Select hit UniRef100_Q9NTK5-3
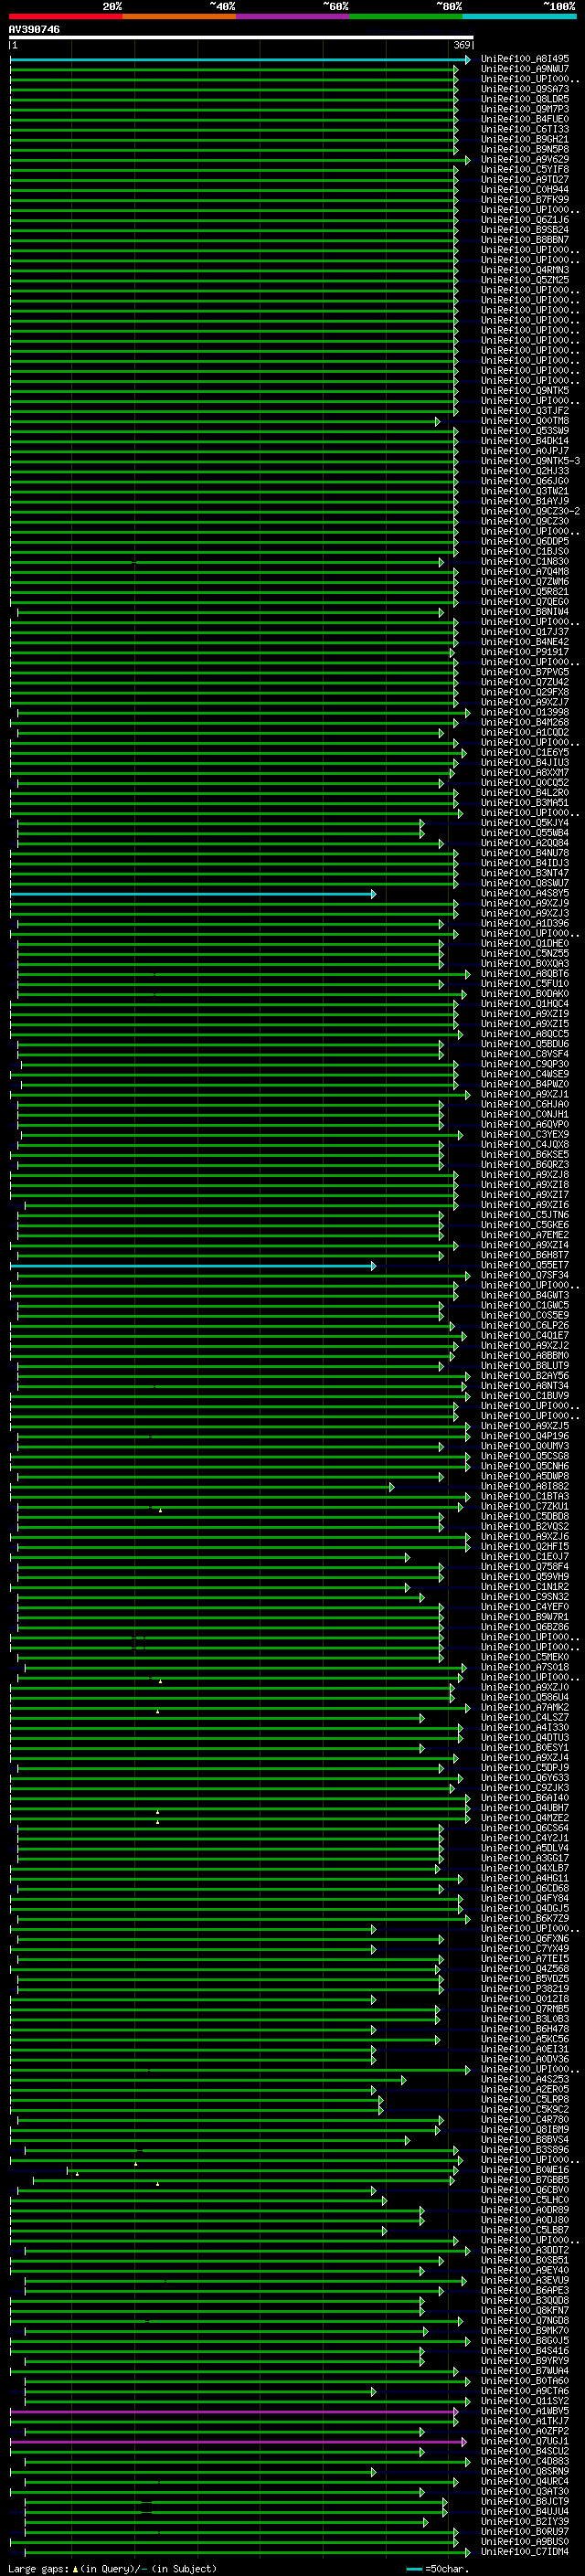The width and height of the screenshot is (585, 2576). click(x=530, y=461)
